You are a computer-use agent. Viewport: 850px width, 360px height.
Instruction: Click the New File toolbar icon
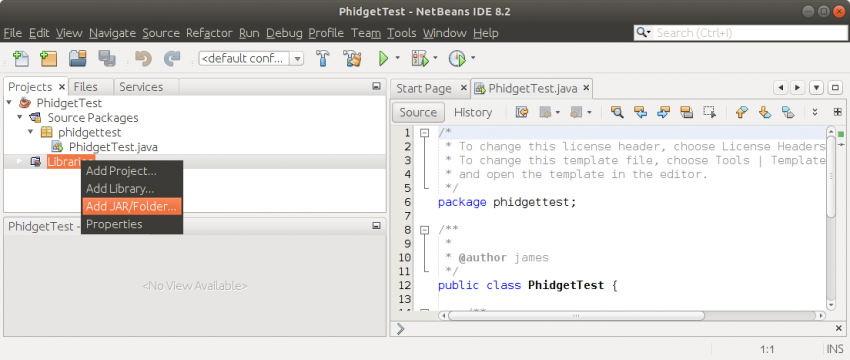(20, 58)
